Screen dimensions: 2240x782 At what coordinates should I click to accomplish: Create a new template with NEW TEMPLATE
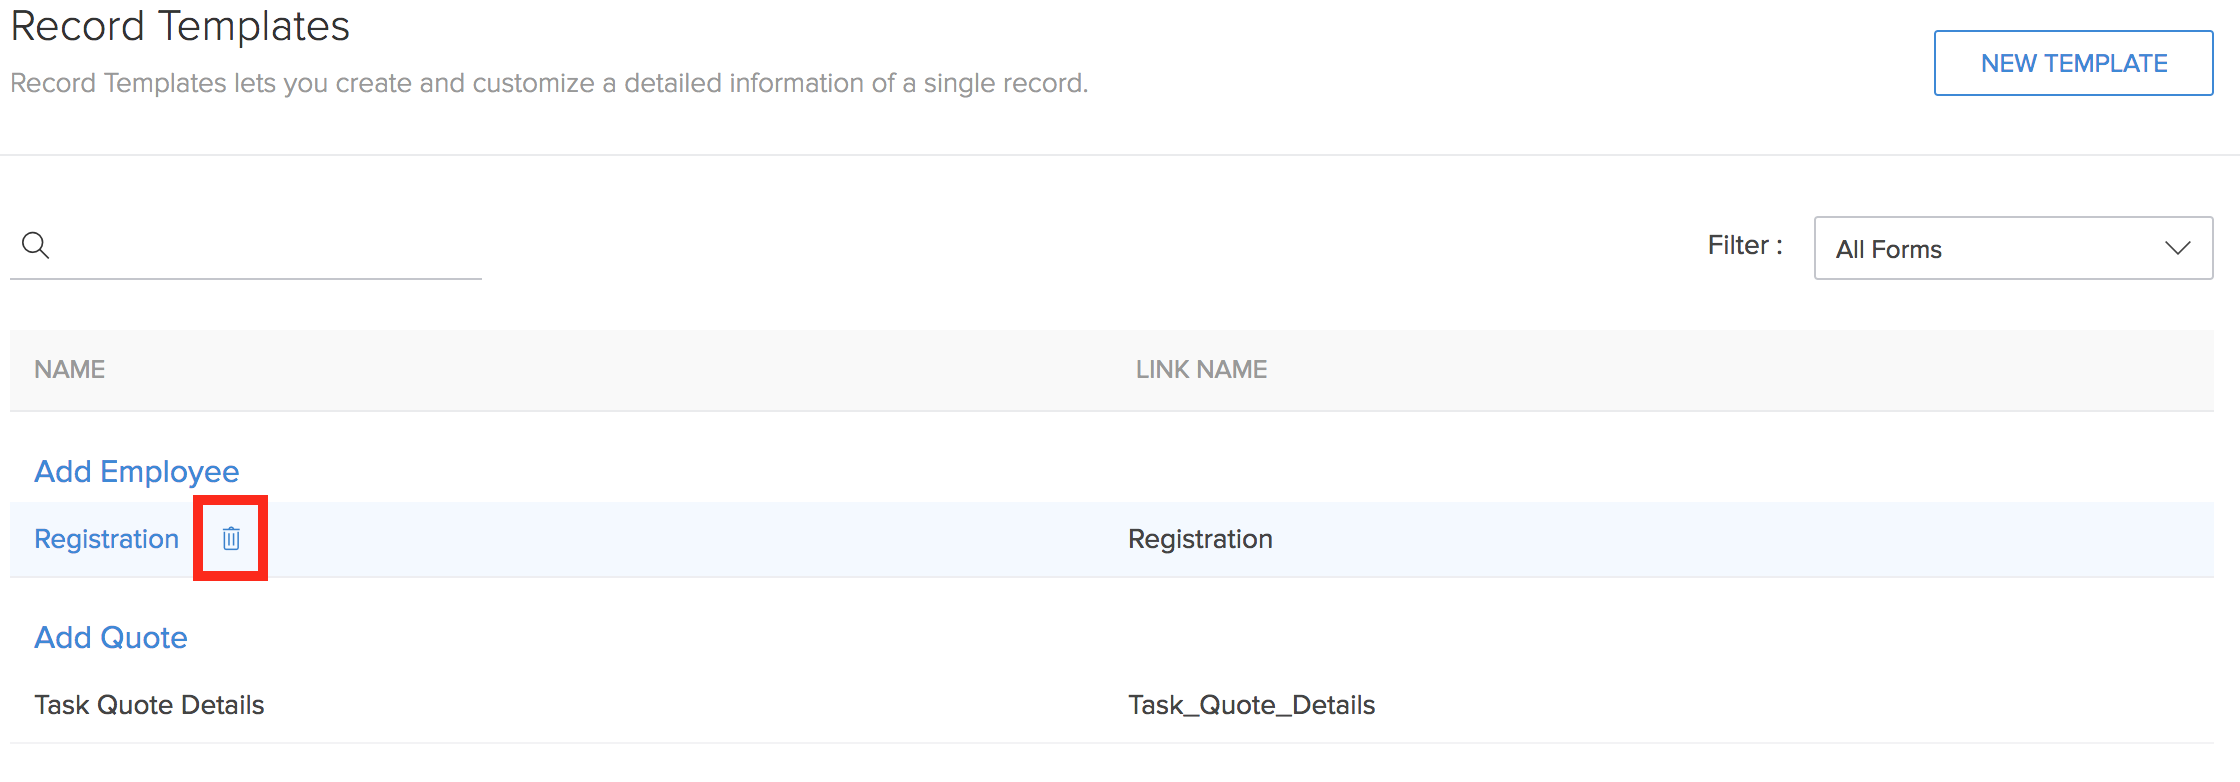coord(2073,63)
